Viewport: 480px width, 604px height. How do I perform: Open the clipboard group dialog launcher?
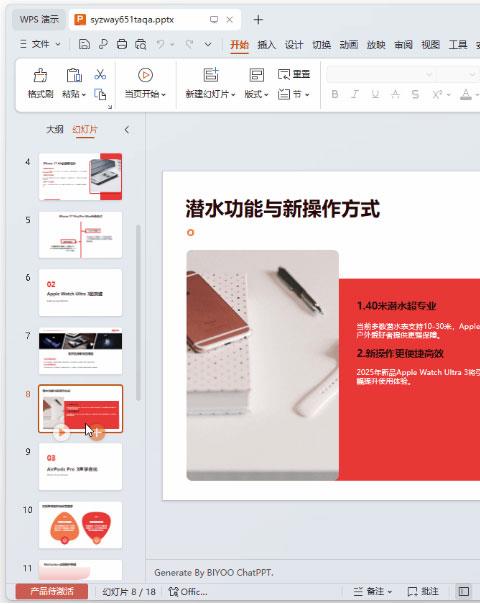point(110,107)
